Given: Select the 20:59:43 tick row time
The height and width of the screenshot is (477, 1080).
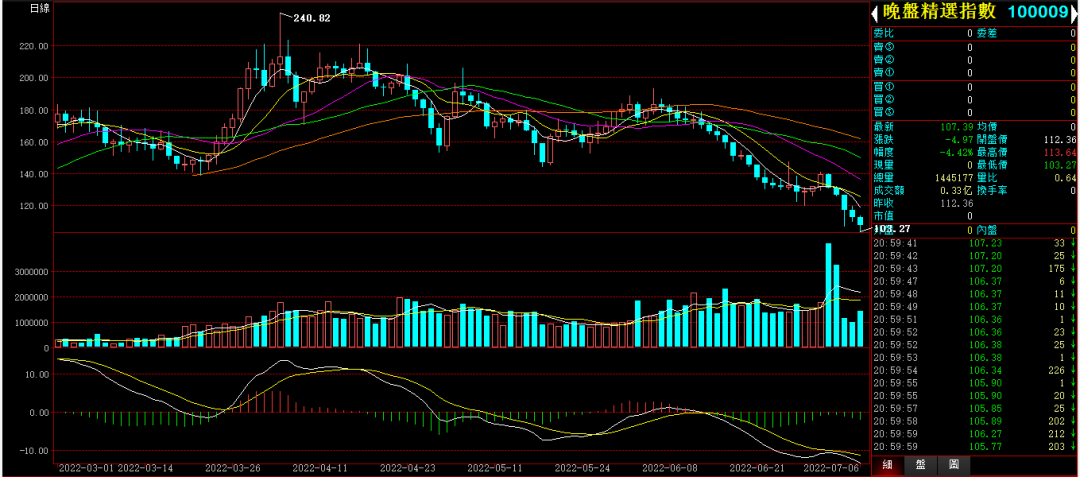Looking at the screenshot, I should 894,268.
